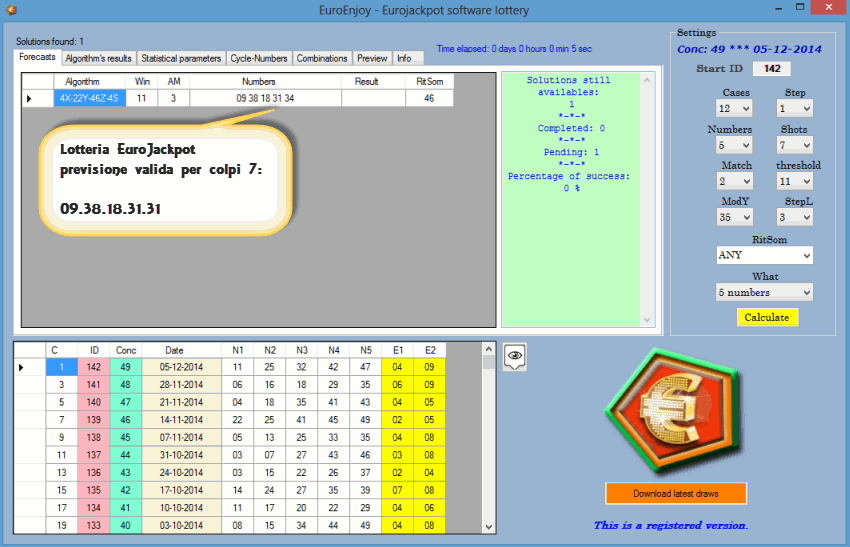
Task: Click the selected C cell with value 1
Action: 62,367
